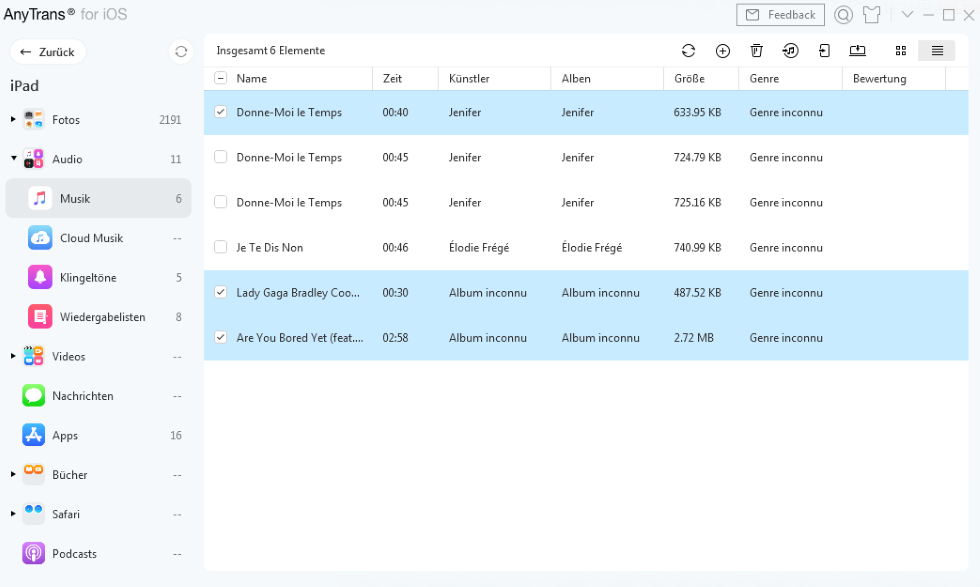Expand the Fotos category
This screenshot has width=980, height=587.
[x=13, y=120]
